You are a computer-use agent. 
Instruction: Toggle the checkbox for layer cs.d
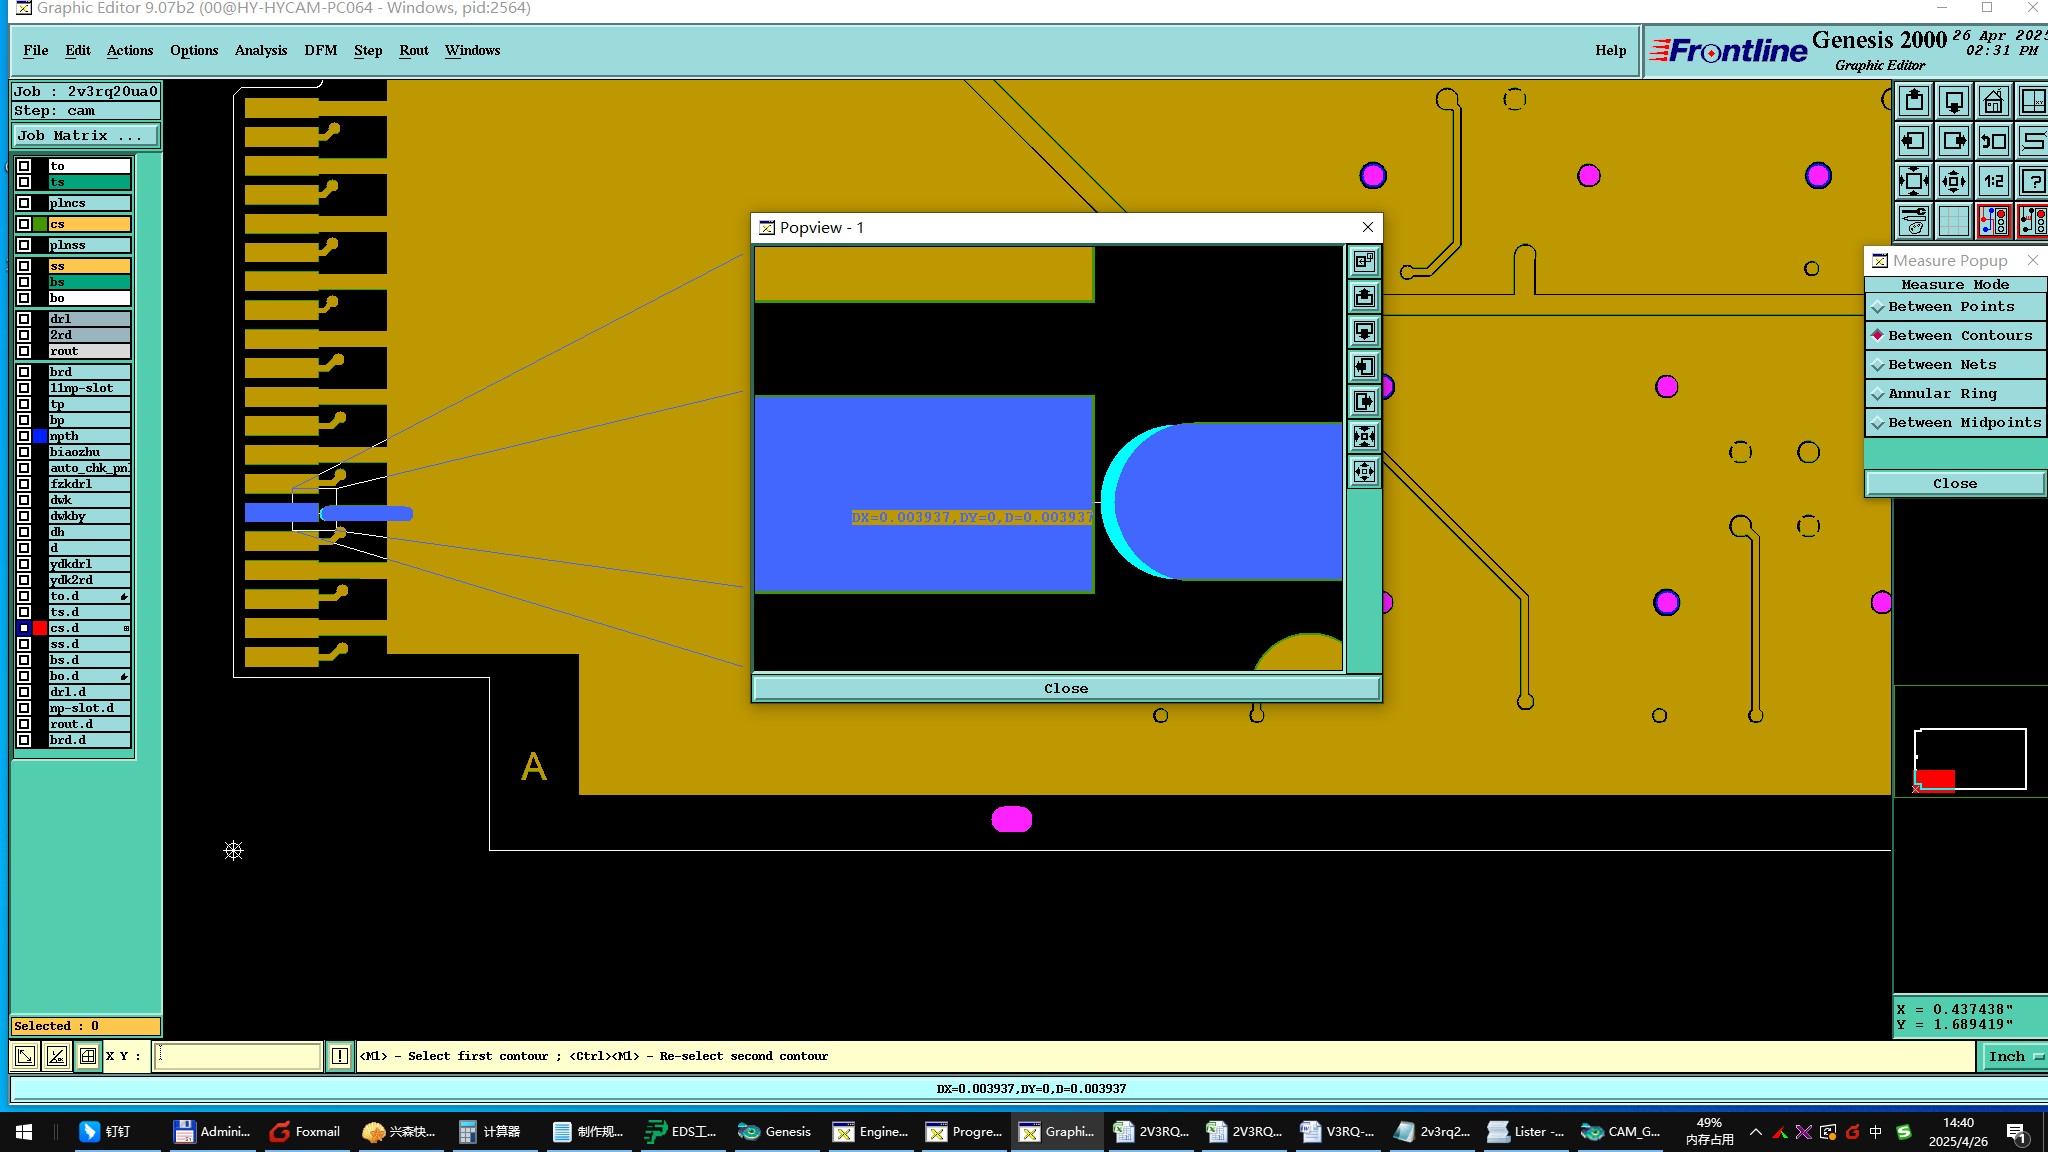[24, 628]
